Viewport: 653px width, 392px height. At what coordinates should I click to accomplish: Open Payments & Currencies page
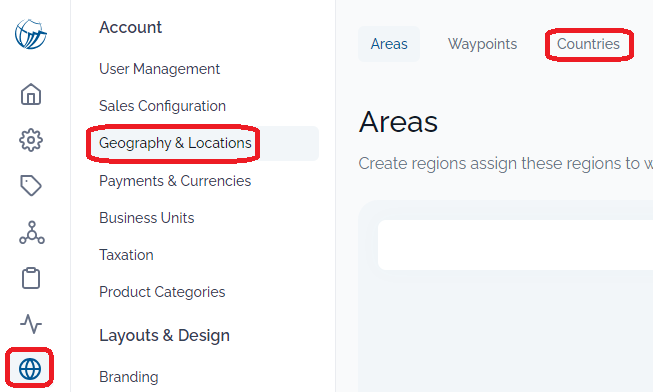point(175,181)
